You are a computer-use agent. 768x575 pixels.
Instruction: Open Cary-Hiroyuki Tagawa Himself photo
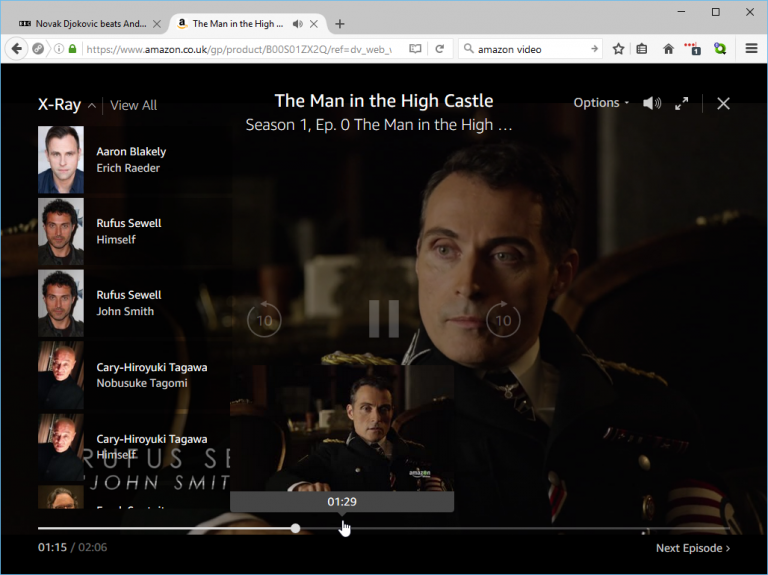(61, 447)
